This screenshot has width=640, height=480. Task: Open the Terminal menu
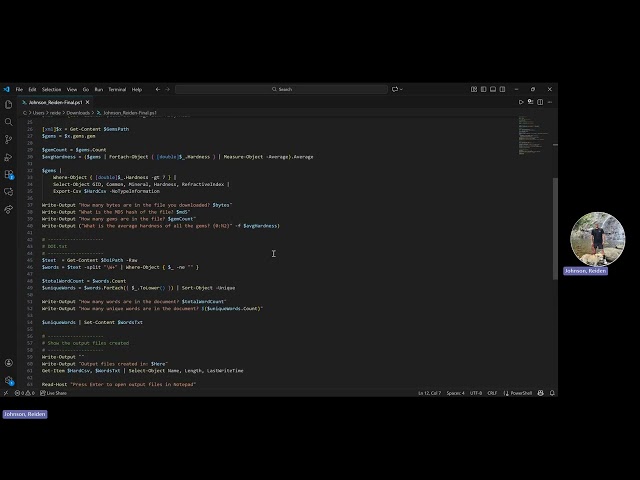(x=117, y=89)
